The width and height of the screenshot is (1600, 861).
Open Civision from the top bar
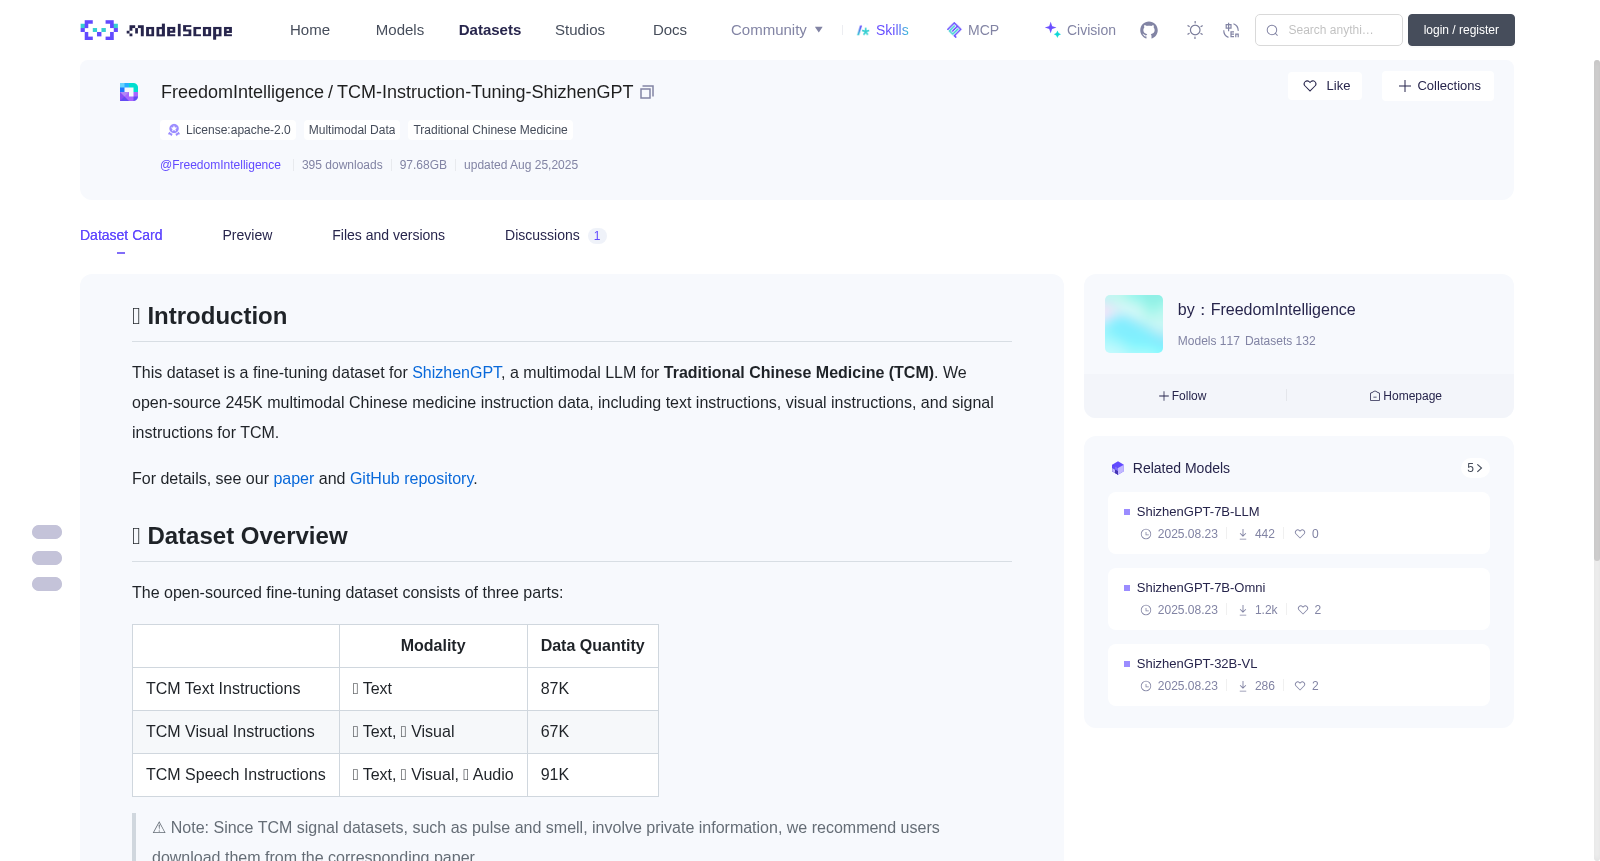[x=1080, y=30]
